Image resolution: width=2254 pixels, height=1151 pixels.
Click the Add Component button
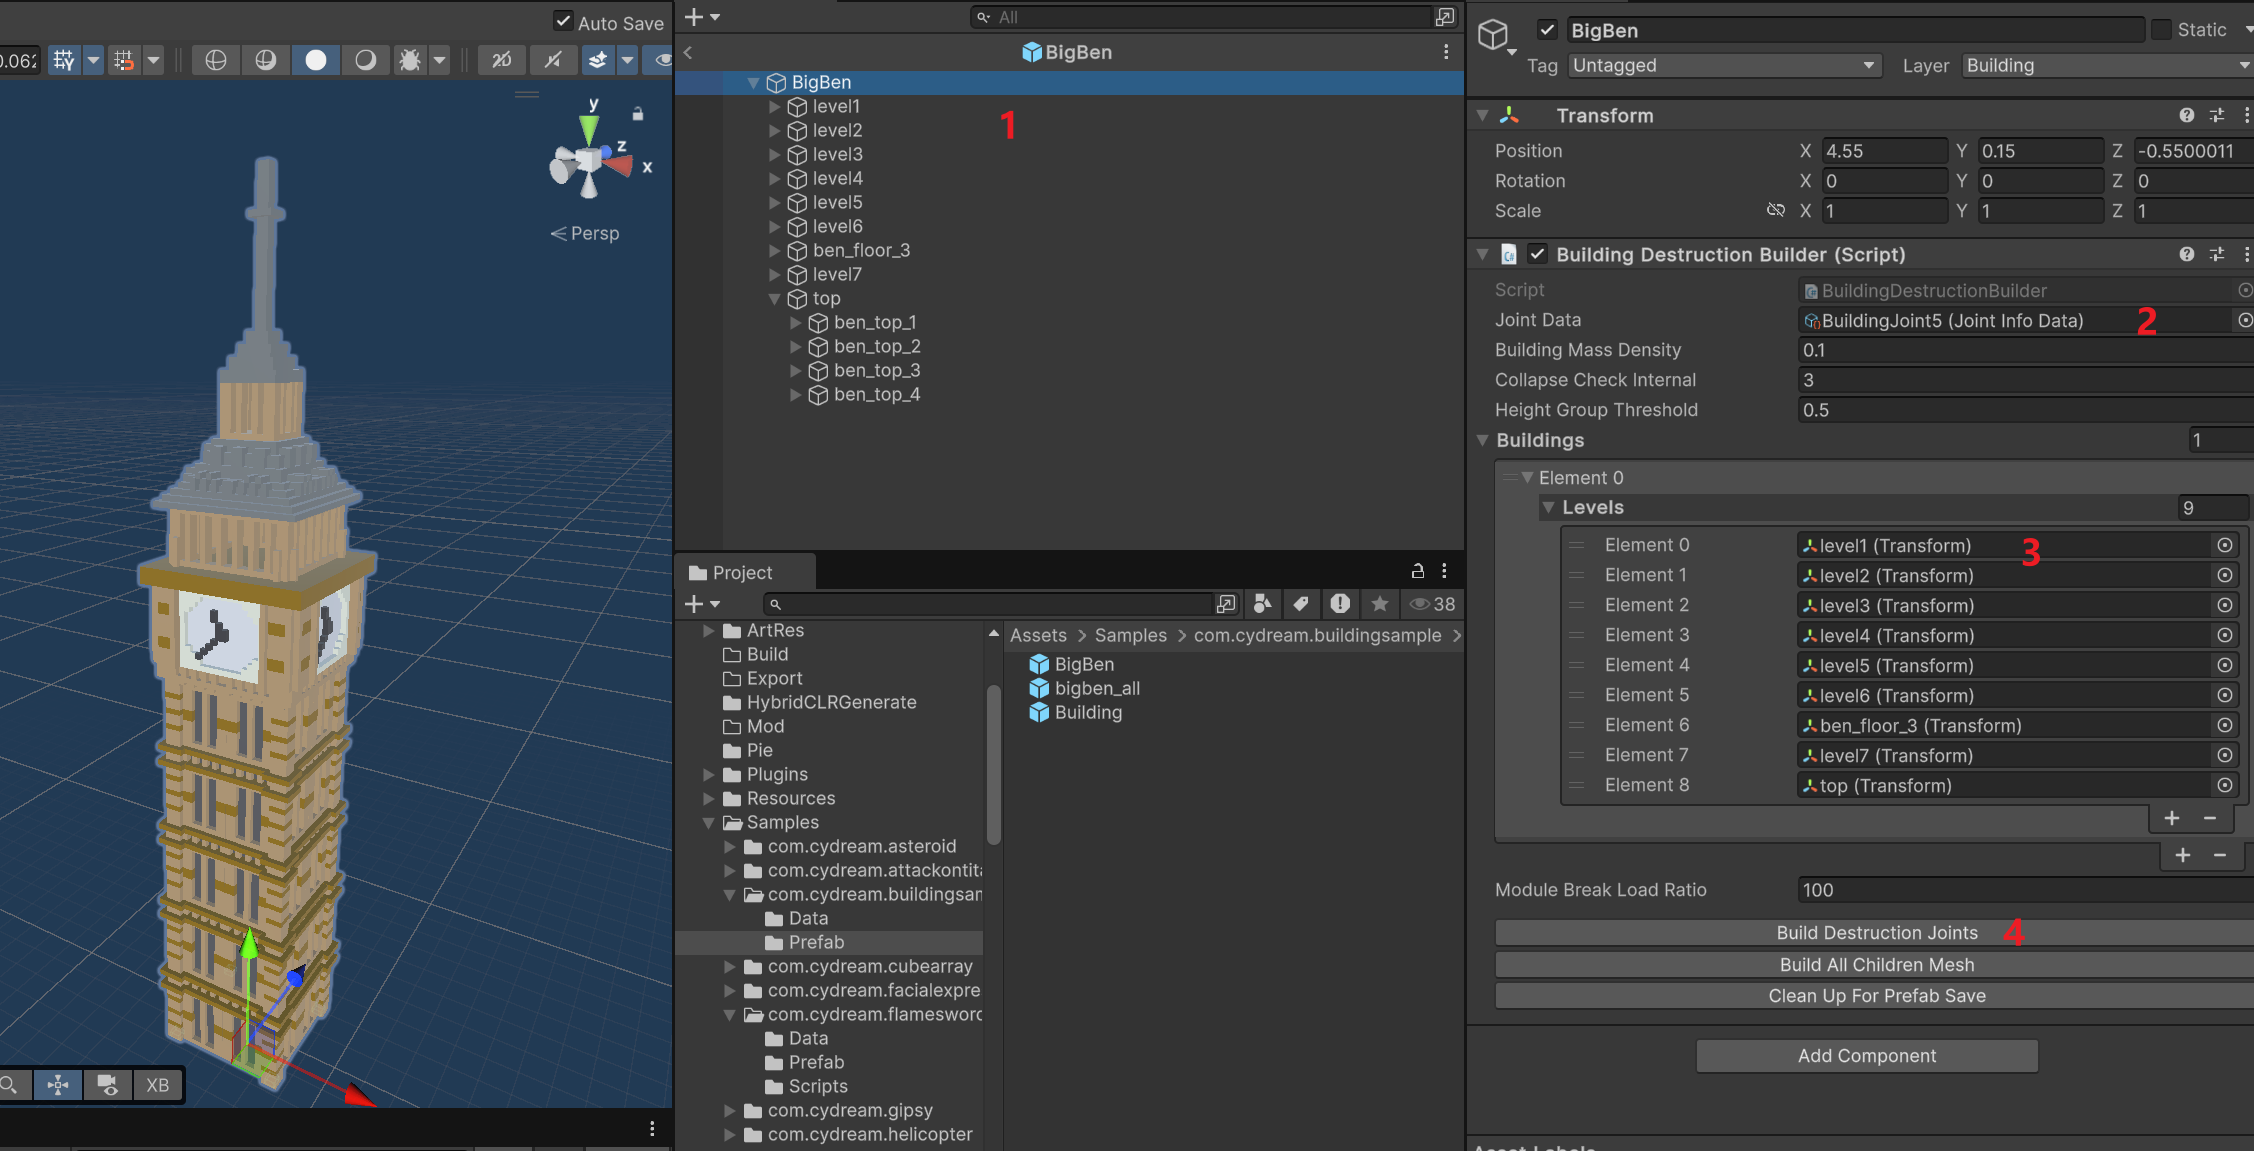click(1867, 1056)
